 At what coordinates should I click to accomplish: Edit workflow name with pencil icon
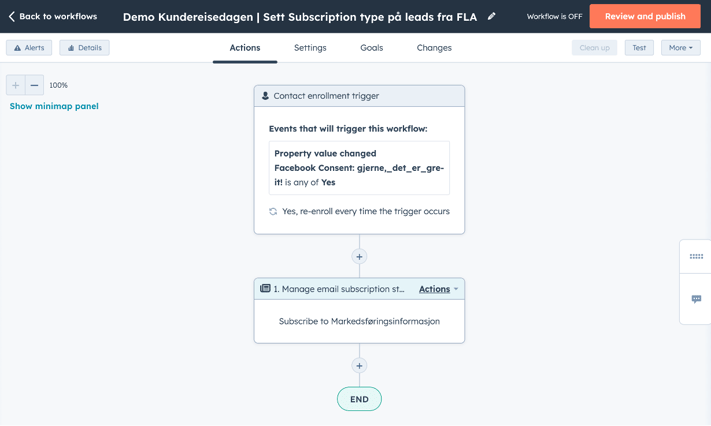[492, 16]
